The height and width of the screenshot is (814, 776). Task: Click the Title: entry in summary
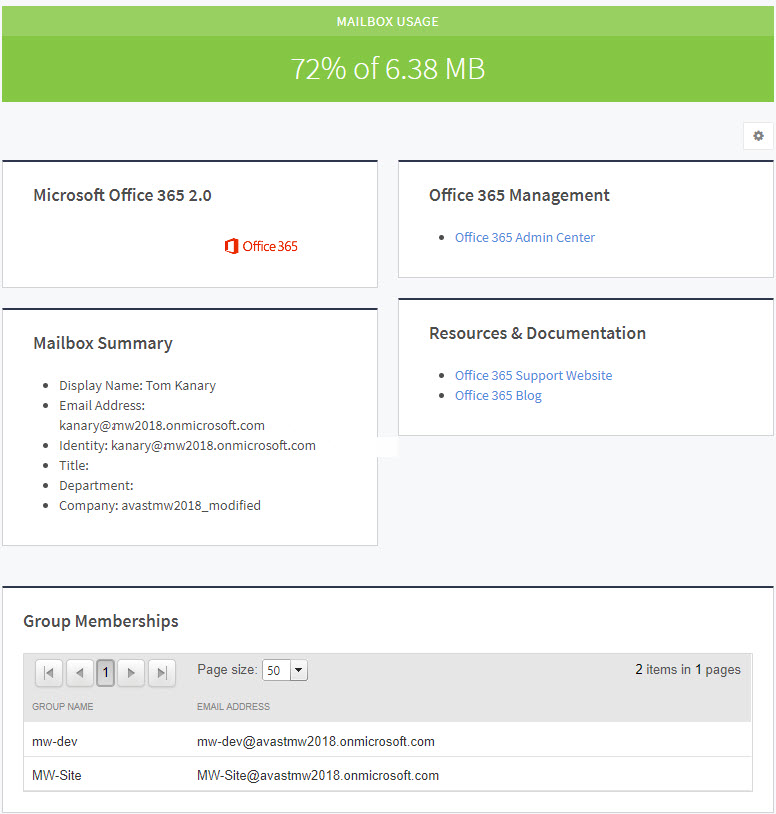pyautogui.click(x=74, y=466)
